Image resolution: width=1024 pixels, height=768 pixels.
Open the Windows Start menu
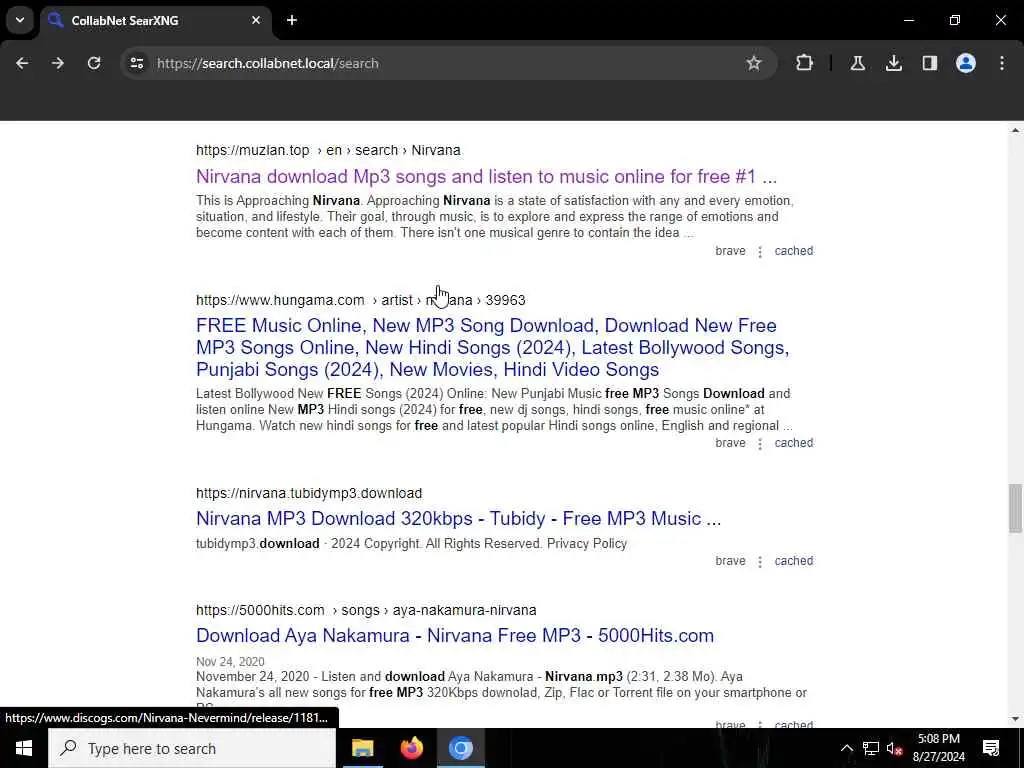pyautogui.click(x=24, y=748)
